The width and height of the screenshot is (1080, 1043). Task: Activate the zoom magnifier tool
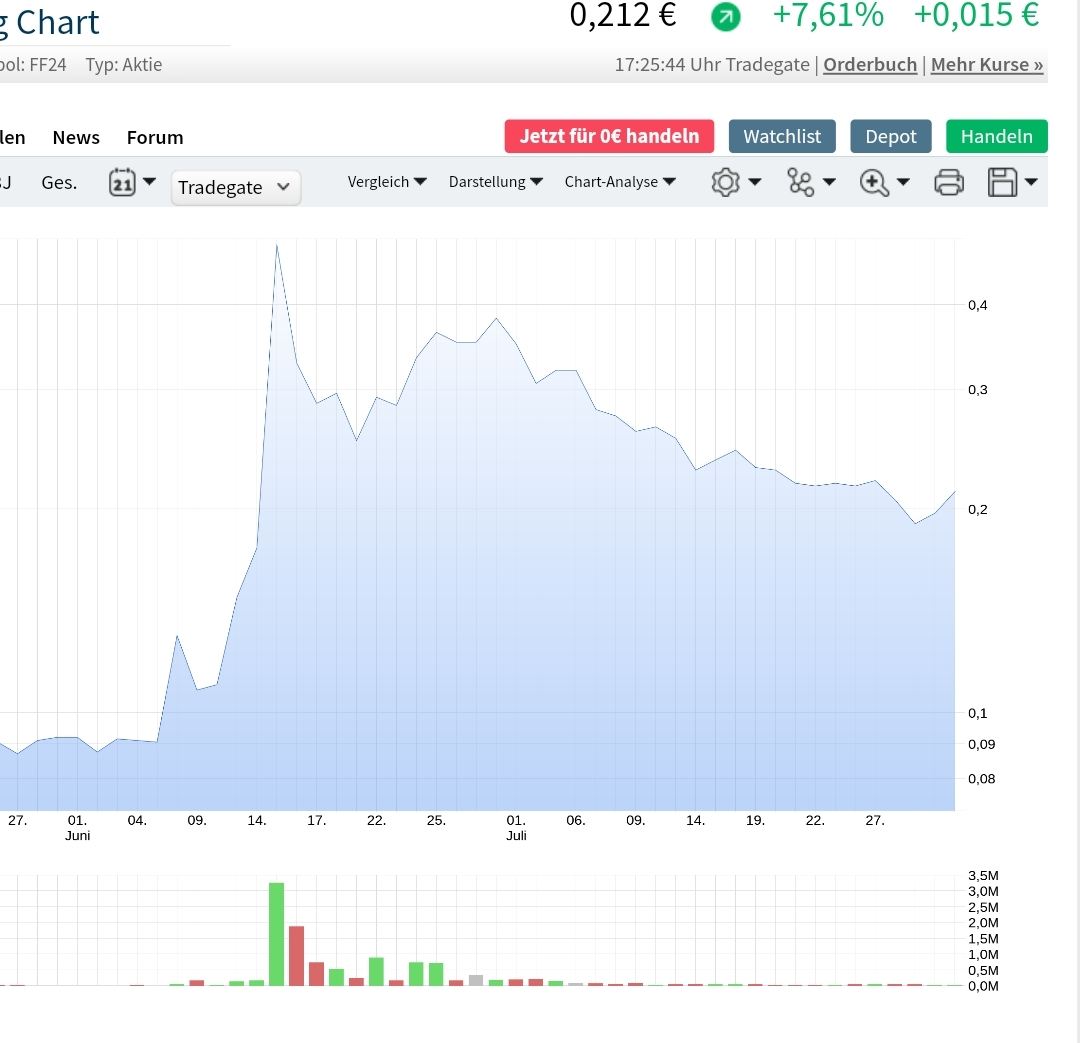pyautogui.click(x=876, y=182)
